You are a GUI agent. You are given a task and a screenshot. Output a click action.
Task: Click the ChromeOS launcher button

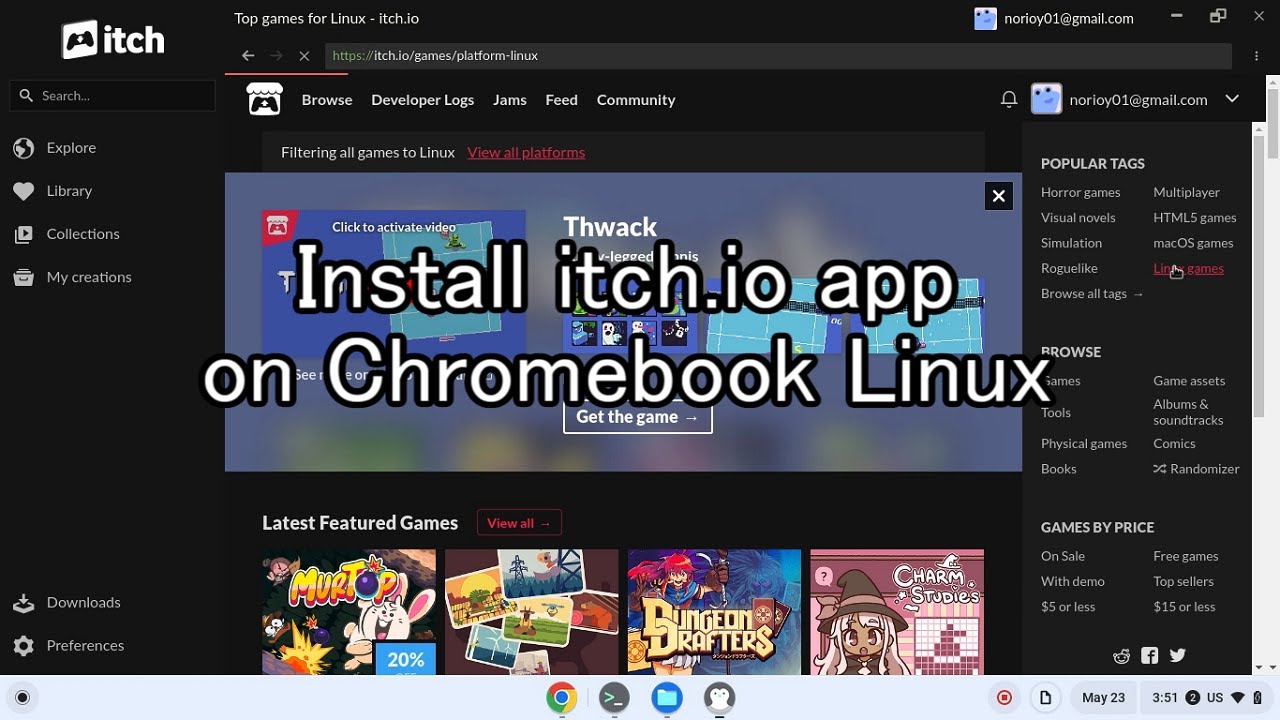[23, 698]
